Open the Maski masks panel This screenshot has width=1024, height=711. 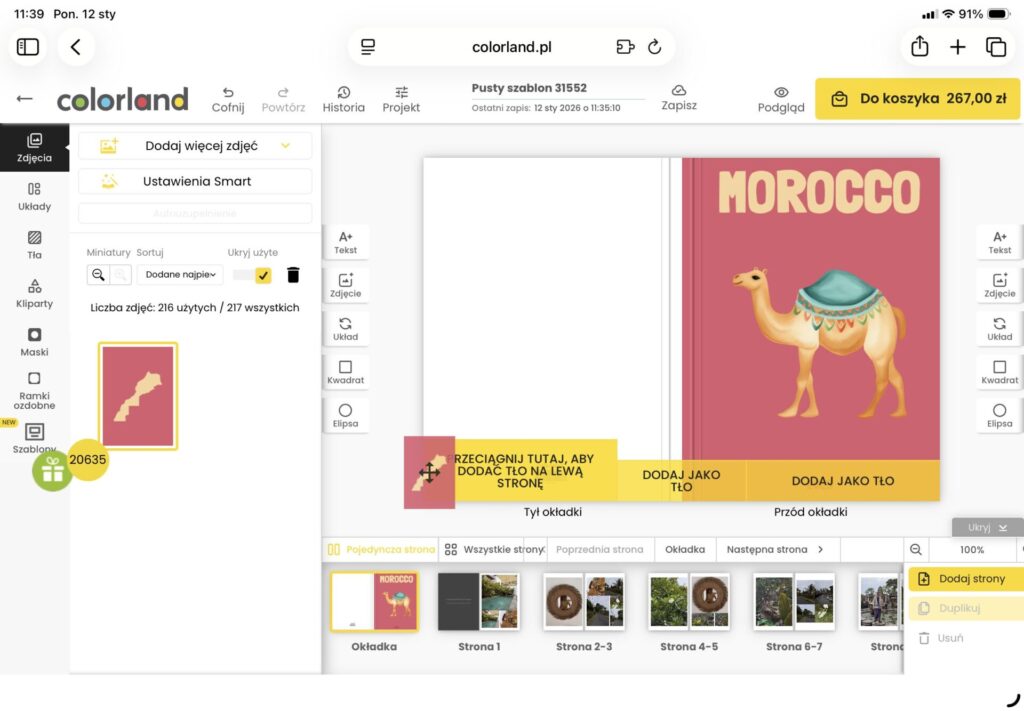(x=34, y=341)
